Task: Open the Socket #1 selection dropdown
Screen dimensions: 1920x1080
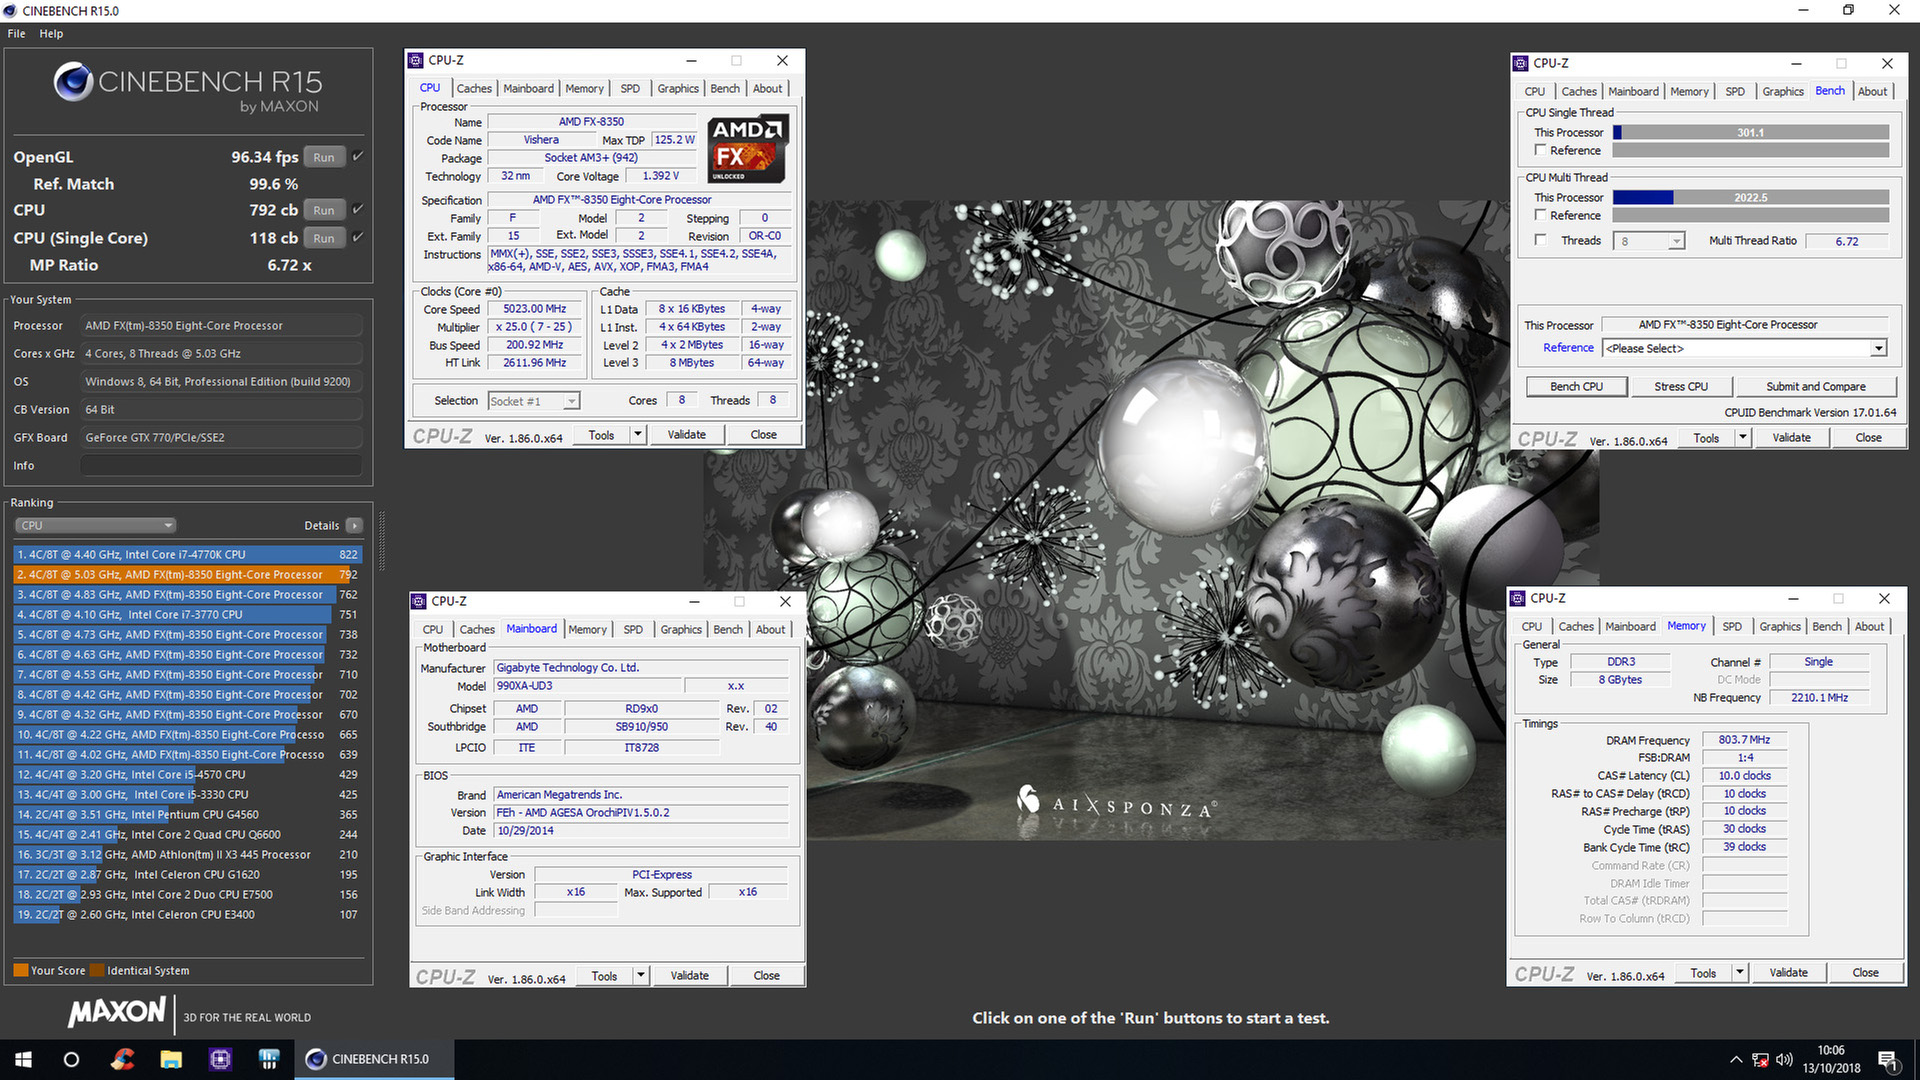Action: point(534,401)
